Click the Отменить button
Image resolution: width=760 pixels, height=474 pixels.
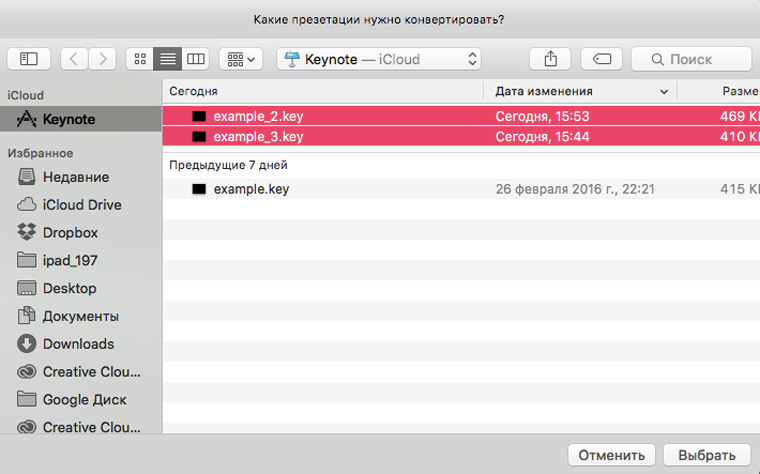point(611,455)
